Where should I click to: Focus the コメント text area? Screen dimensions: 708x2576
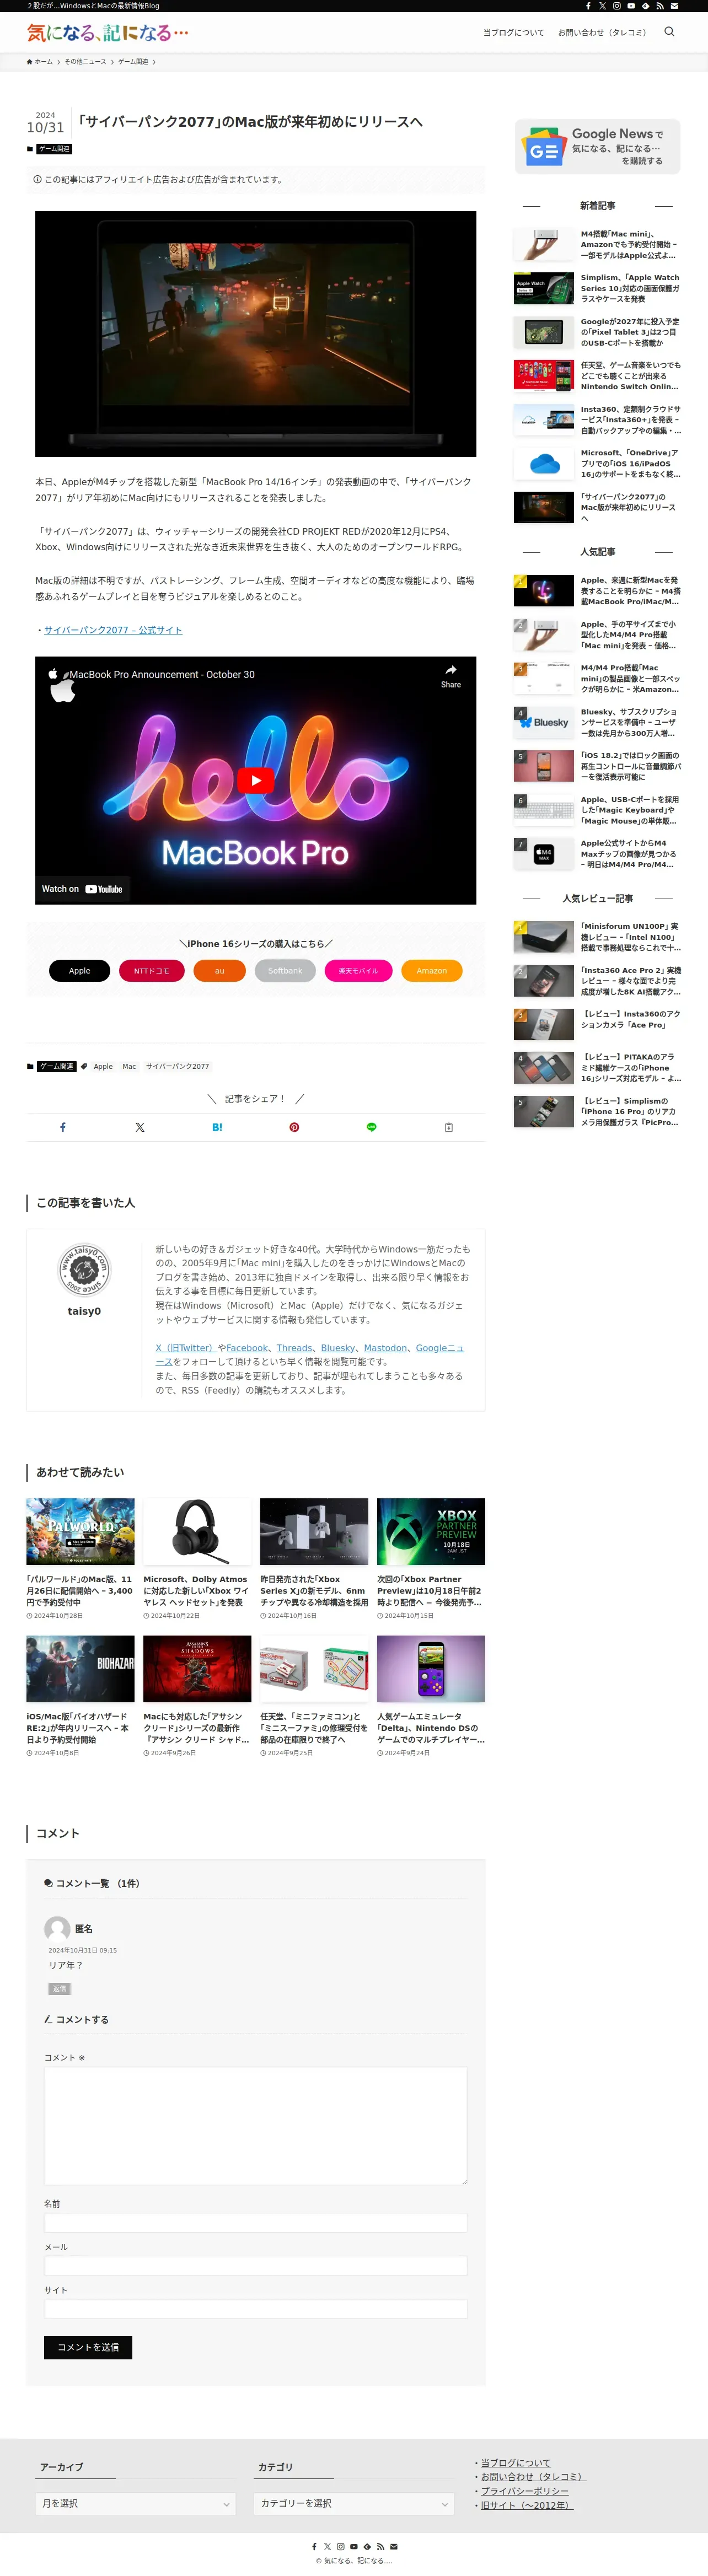[x=256, y=2125]
